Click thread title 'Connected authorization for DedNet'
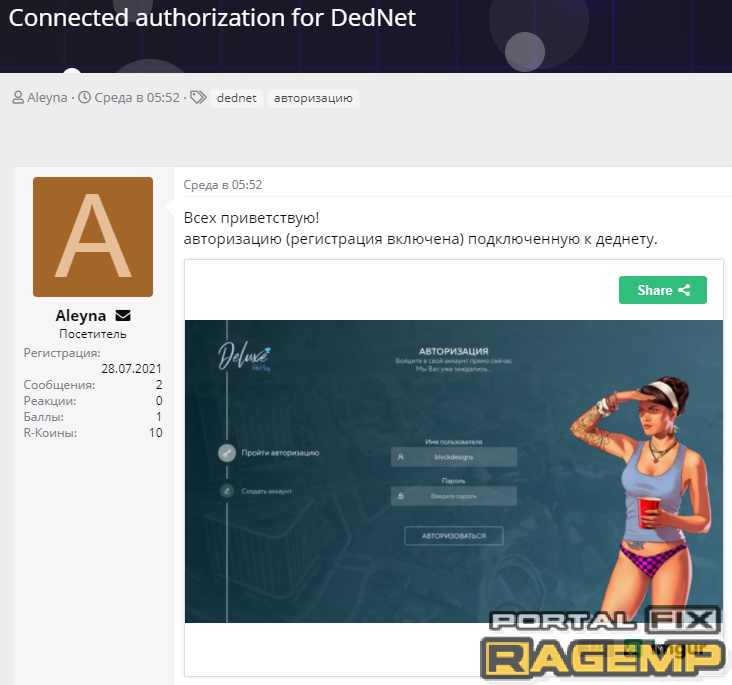 [212, 18]
